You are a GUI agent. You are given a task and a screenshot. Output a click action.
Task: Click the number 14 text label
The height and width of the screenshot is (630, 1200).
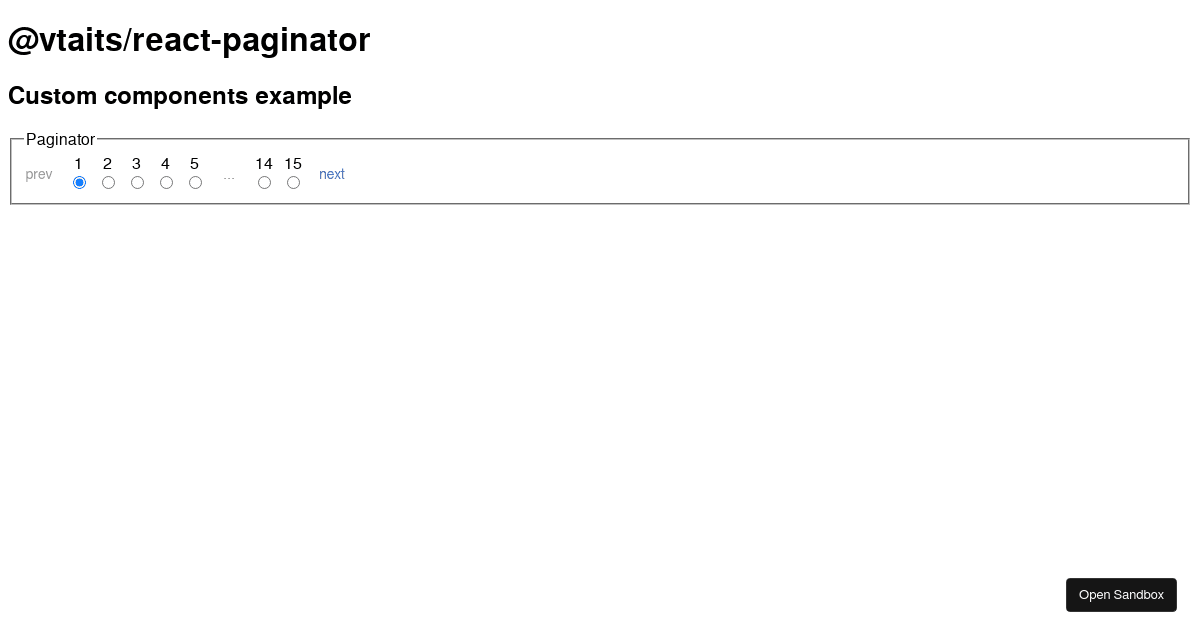coord(264,163)
